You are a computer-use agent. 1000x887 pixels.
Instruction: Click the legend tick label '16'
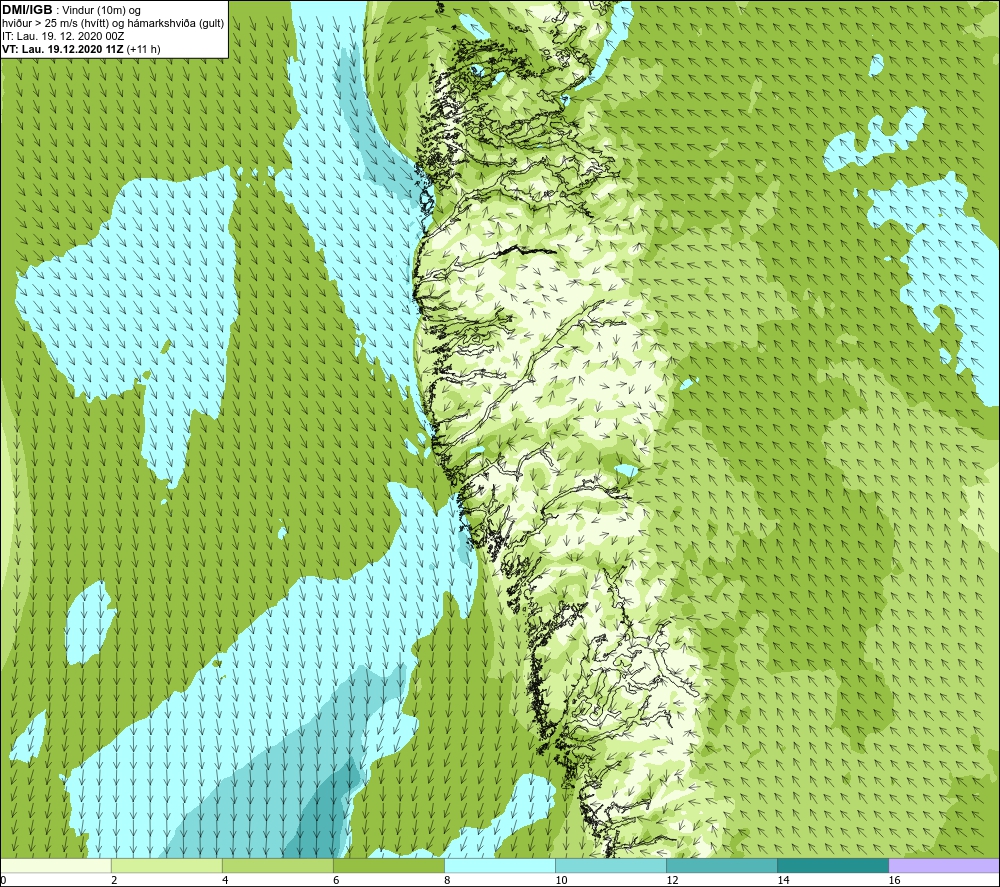tap(893, 880)
